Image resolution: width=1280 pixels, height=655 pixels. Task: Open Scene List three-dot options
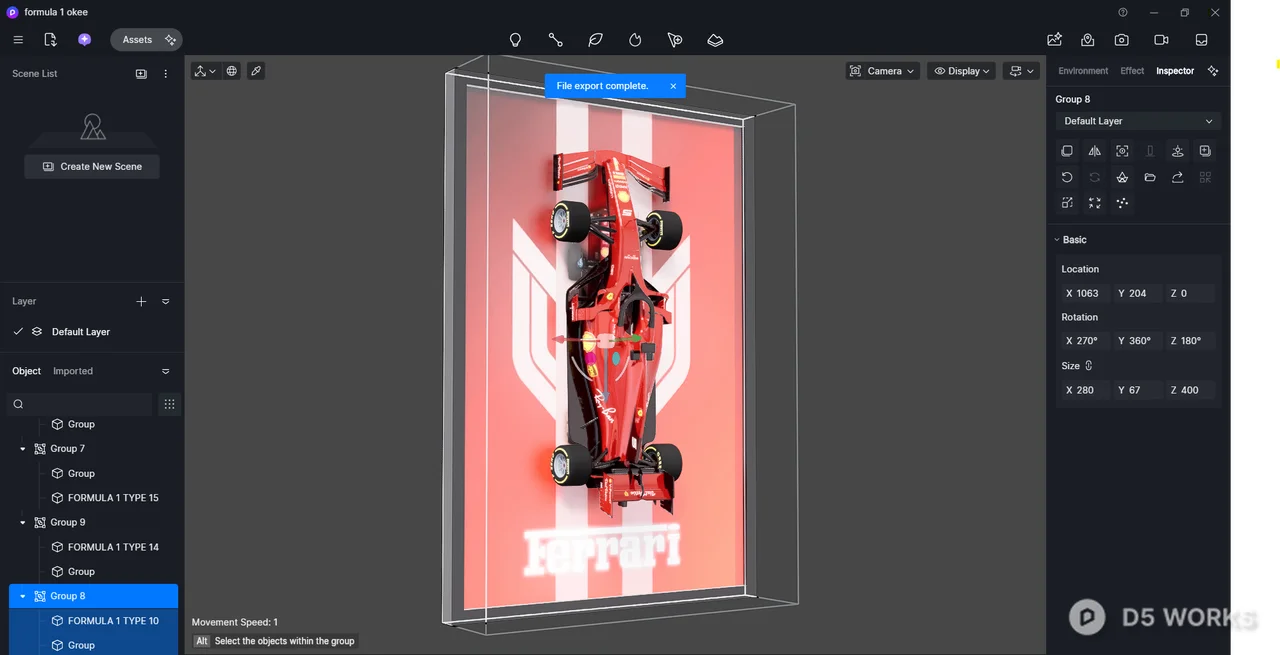tap(165, 74)
